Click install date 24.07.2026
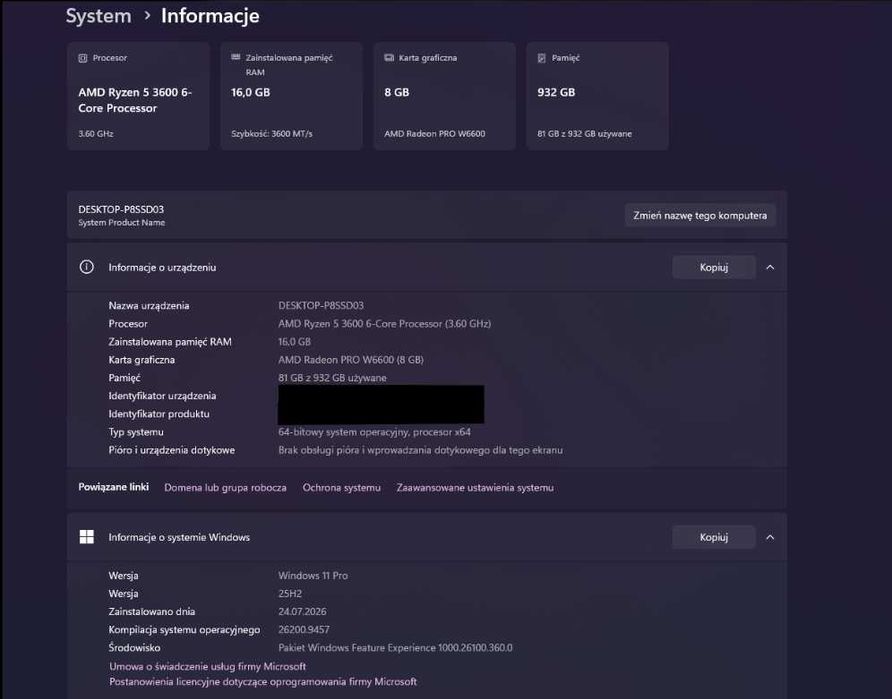This screenshot has width=892, height=699. point(302,611)
